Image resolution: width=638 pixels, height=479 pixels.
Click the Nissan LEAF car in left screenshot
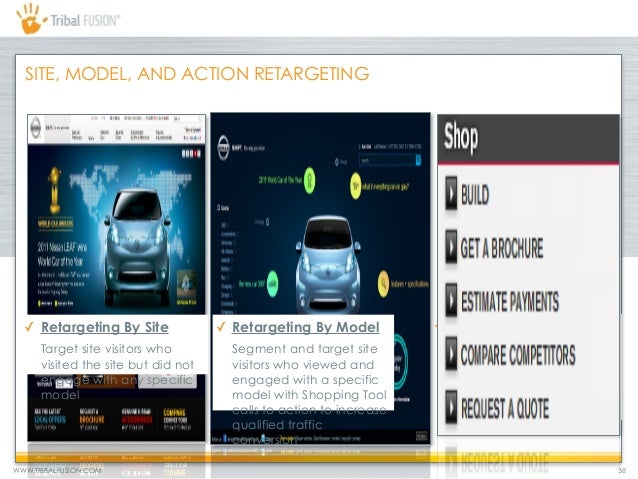click(138, 247)
